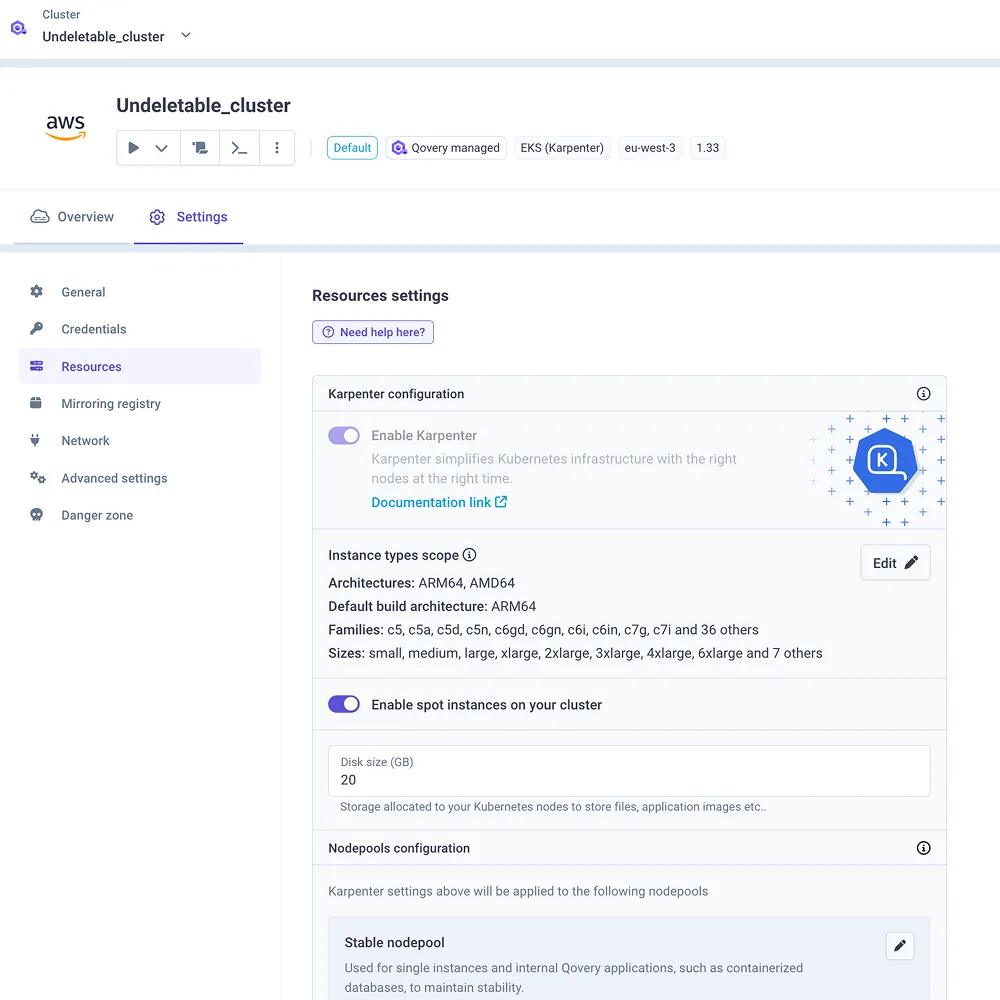Toggle the Enable Karpenter switch

click(x=344, y=436)
